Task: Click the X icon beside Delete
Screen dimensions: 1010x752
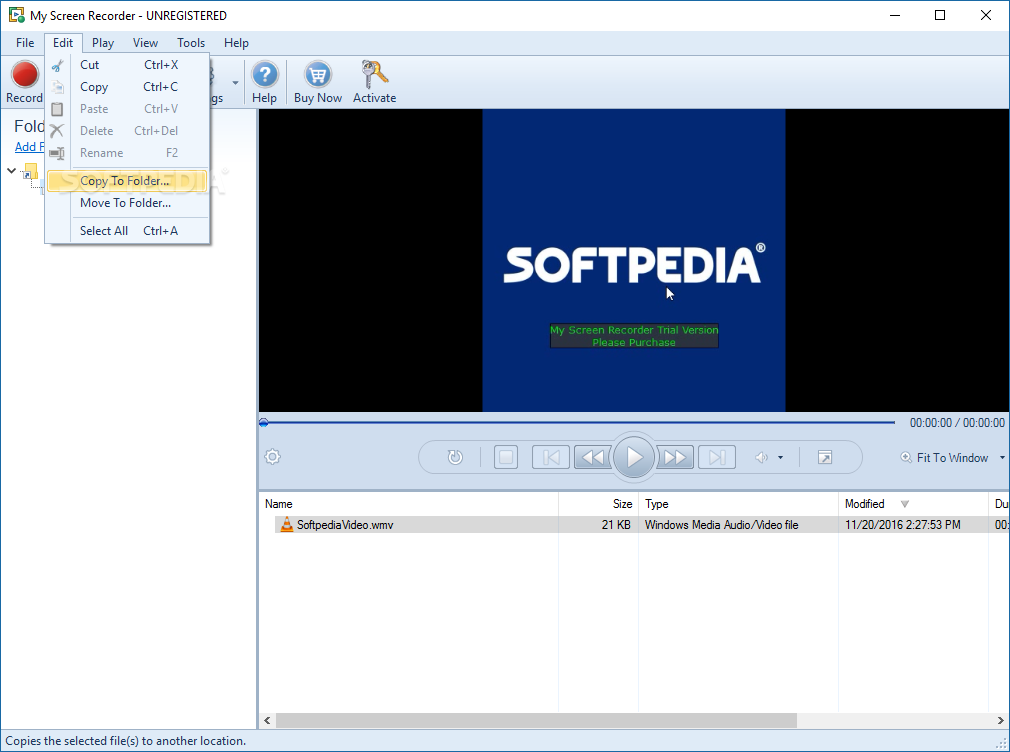Action: click(x=57, y=131)
